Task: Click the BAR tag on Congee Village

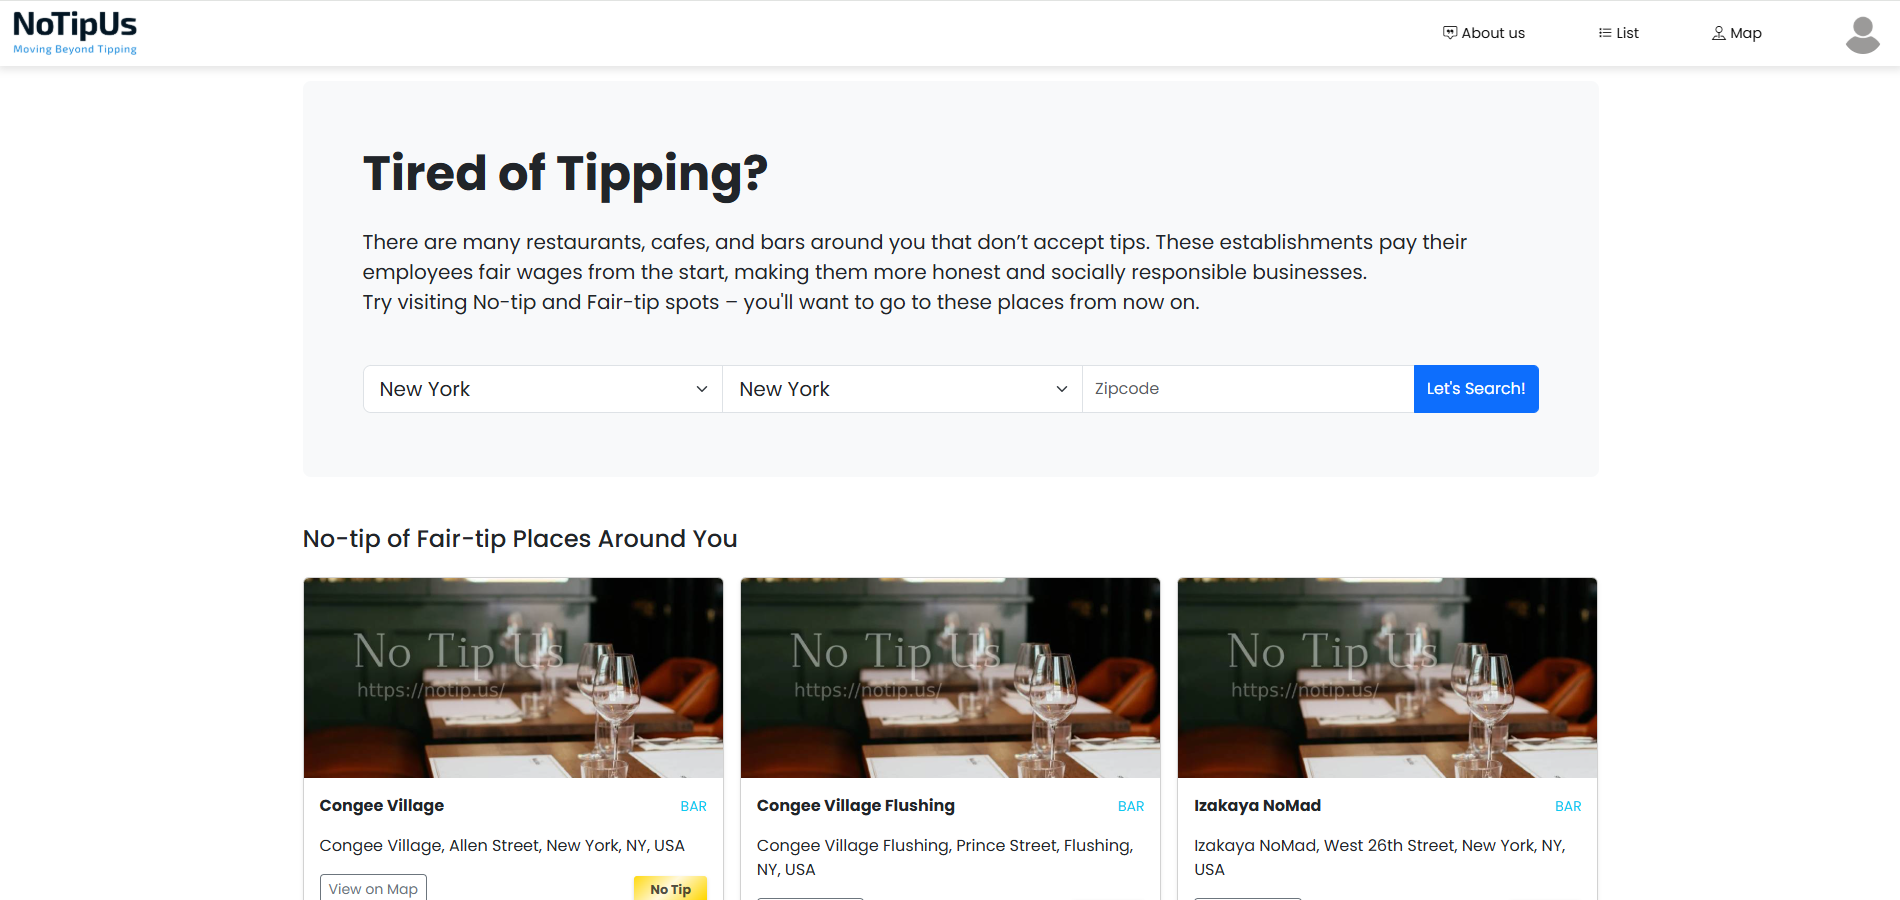Action: coord(693,807)
